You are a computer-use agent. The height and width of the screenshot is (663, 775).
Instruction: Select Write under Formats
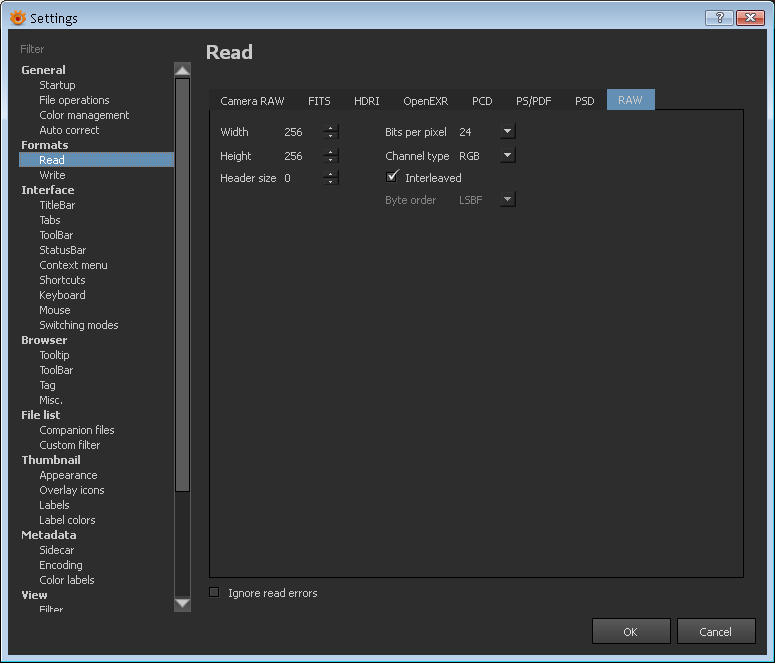(x=52, y=175)
